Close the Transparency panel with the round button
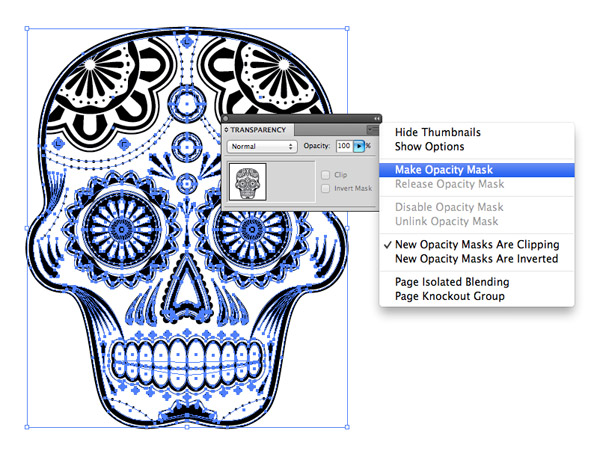The image size is (600, 466). tap(225, 119)
